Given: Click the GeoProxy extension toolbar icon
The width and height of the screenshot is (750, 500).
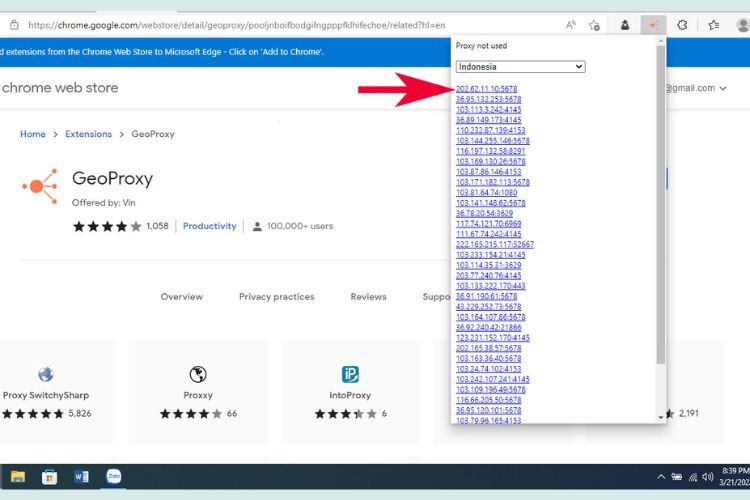Looking at the screenshot, I should click(x=653, y=25).
